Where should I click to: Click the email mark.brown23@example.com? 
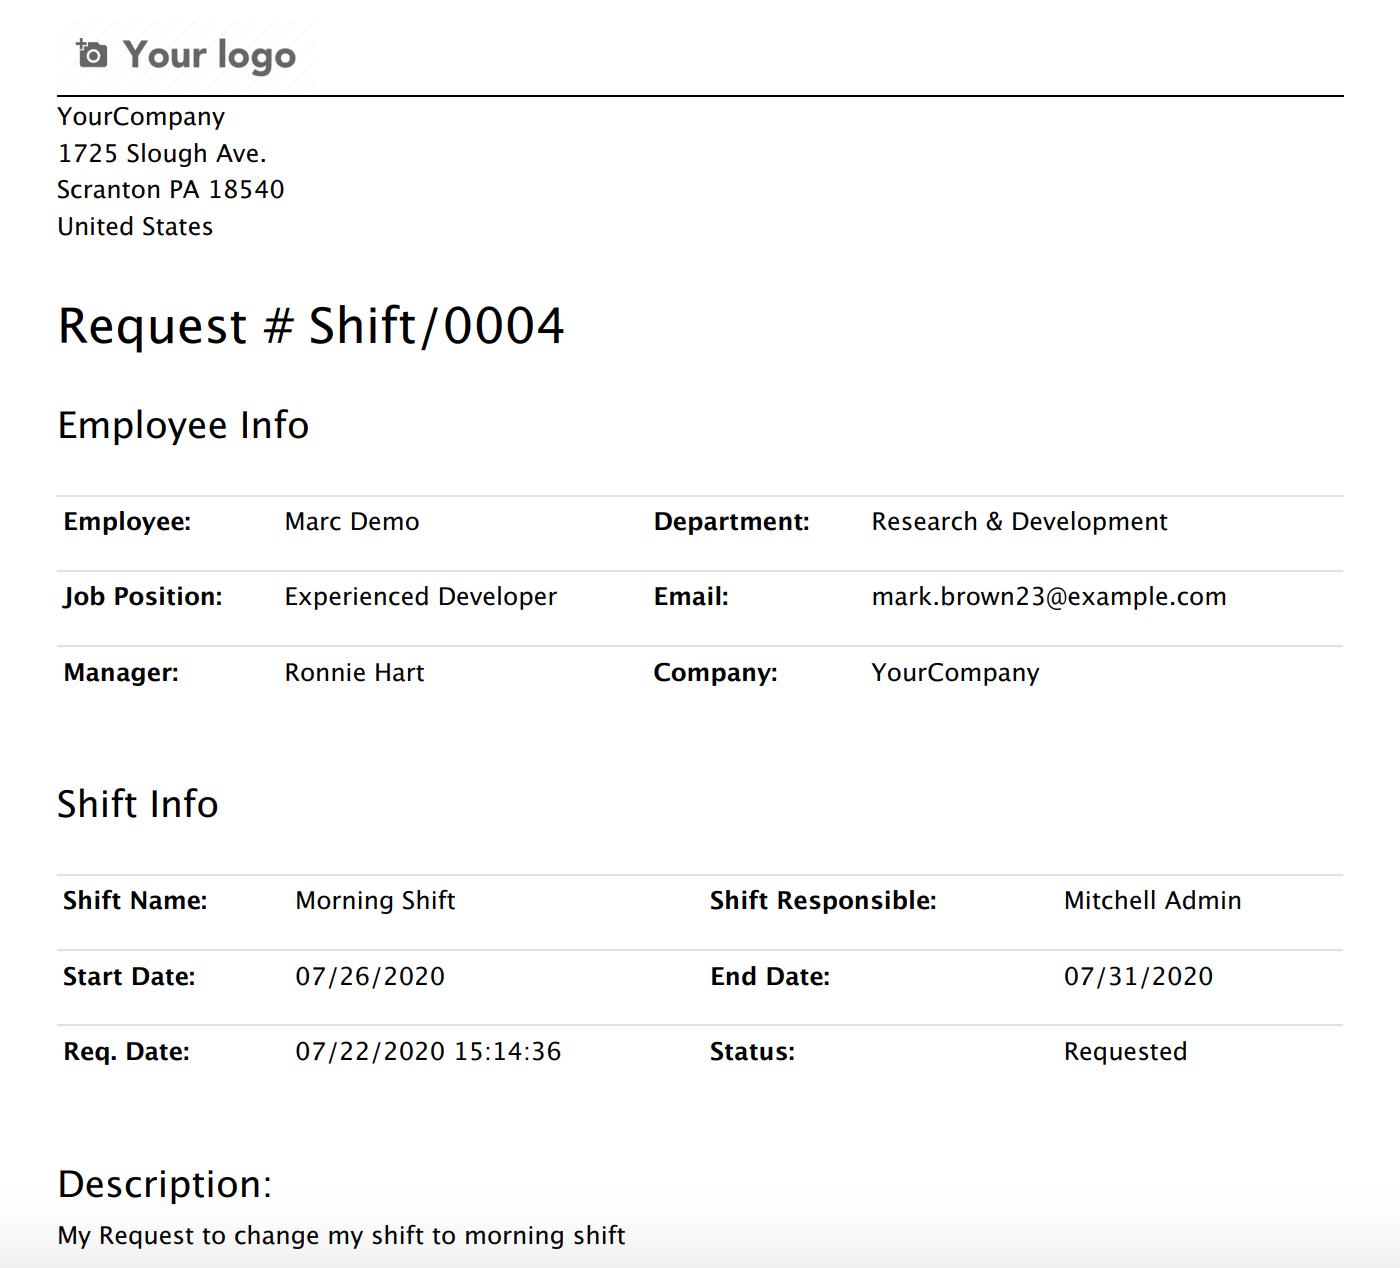[x=1049, y=597]
